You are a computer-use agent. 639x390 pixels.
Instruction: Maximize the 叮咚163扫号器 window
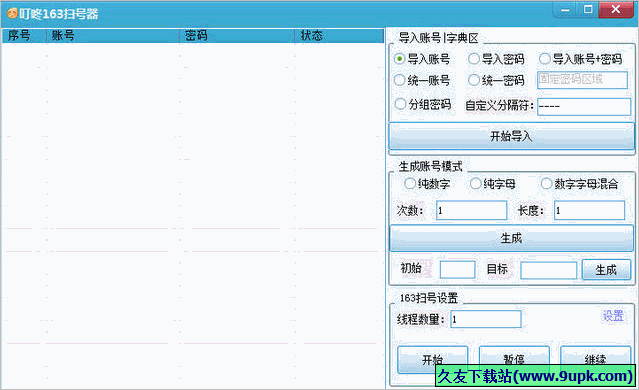(x=588, y=10)
